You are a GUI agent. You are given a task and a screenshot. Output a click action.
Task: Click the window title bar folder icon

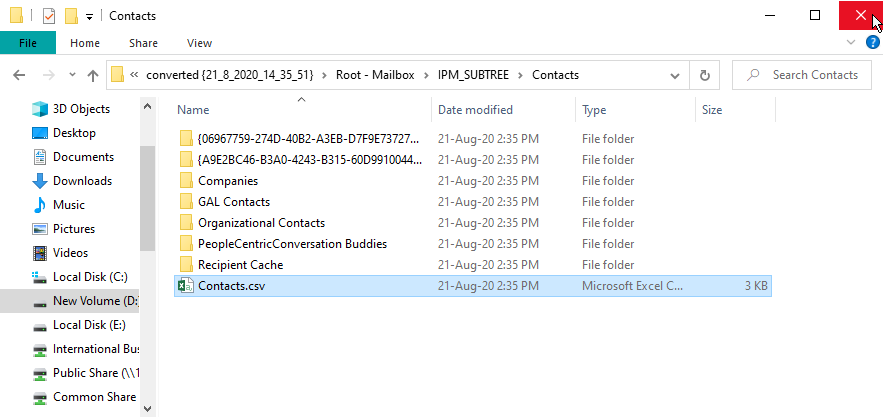(x=16, y=16)
